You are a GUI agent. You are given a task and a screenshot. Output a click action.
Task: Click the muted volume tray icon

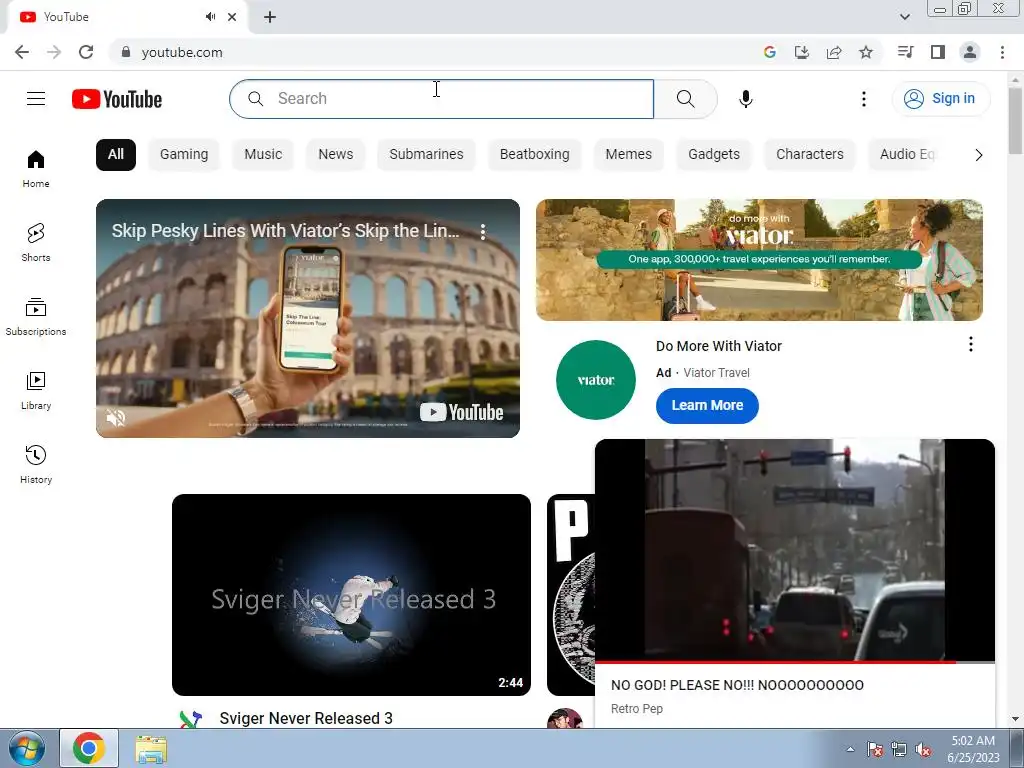pos(923,749)
